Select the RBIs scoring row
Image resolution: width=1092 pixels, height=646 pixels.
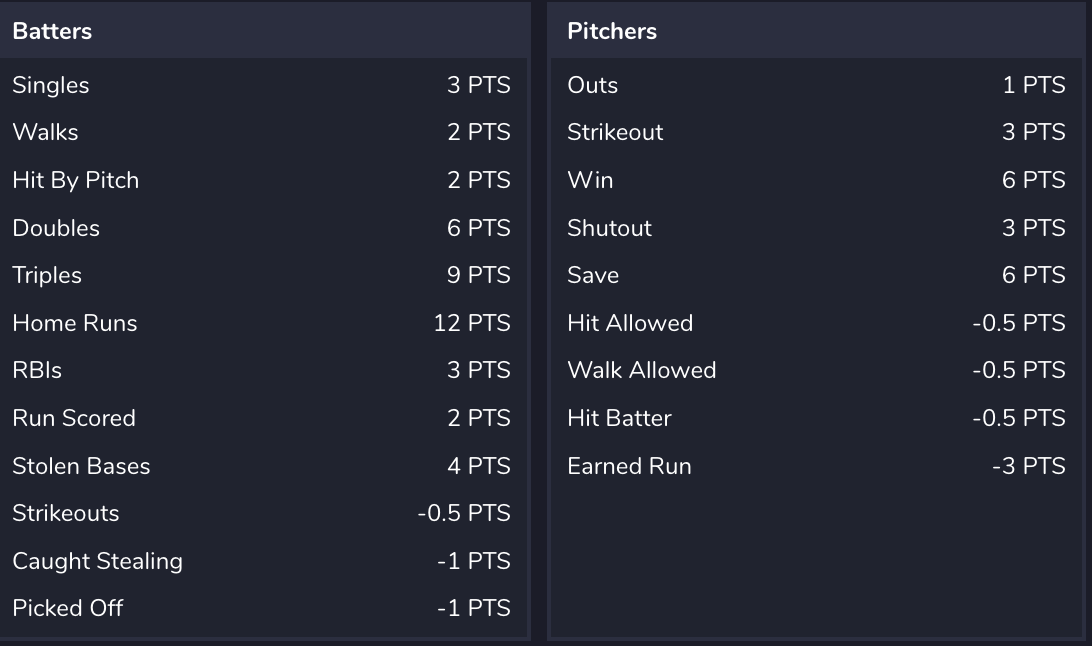[264, 370]
